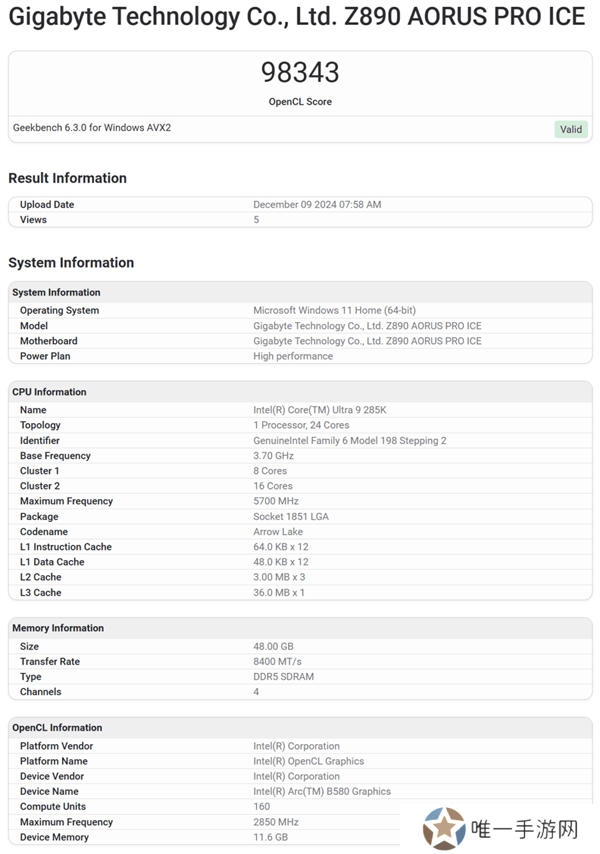This screenshot has height=854, width=600.
Task: Click the Model row's Gigabyte value
Action: coord(368,326)
